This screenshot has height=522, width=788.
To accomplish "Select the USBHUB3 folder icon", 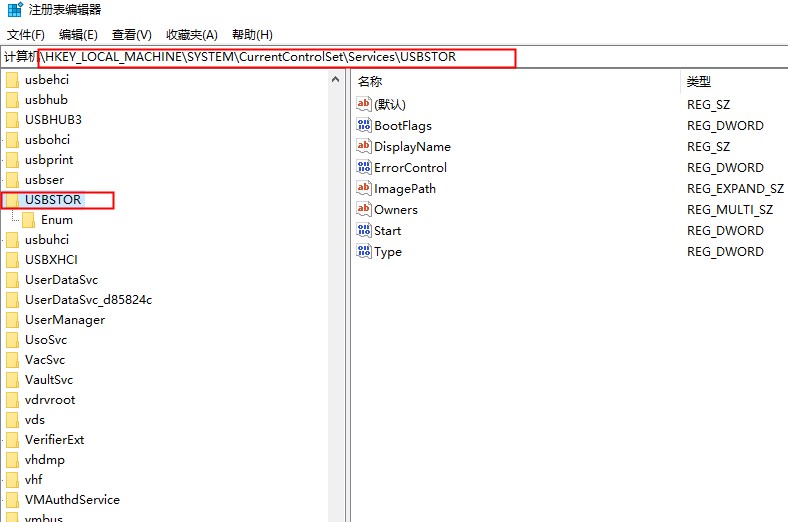I will click(x=13, y=120).
